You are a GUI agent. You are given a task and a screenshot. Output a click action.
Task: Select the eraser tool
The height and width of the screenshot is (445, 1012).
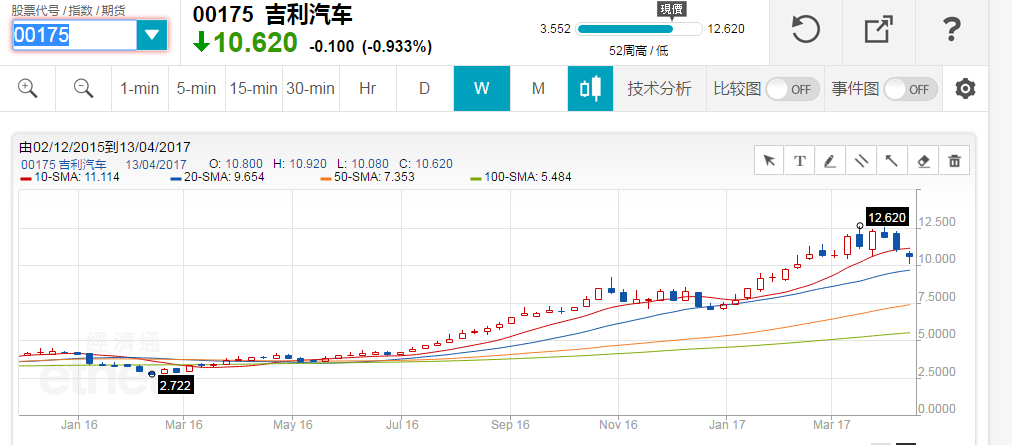click(x=923, y=160)
